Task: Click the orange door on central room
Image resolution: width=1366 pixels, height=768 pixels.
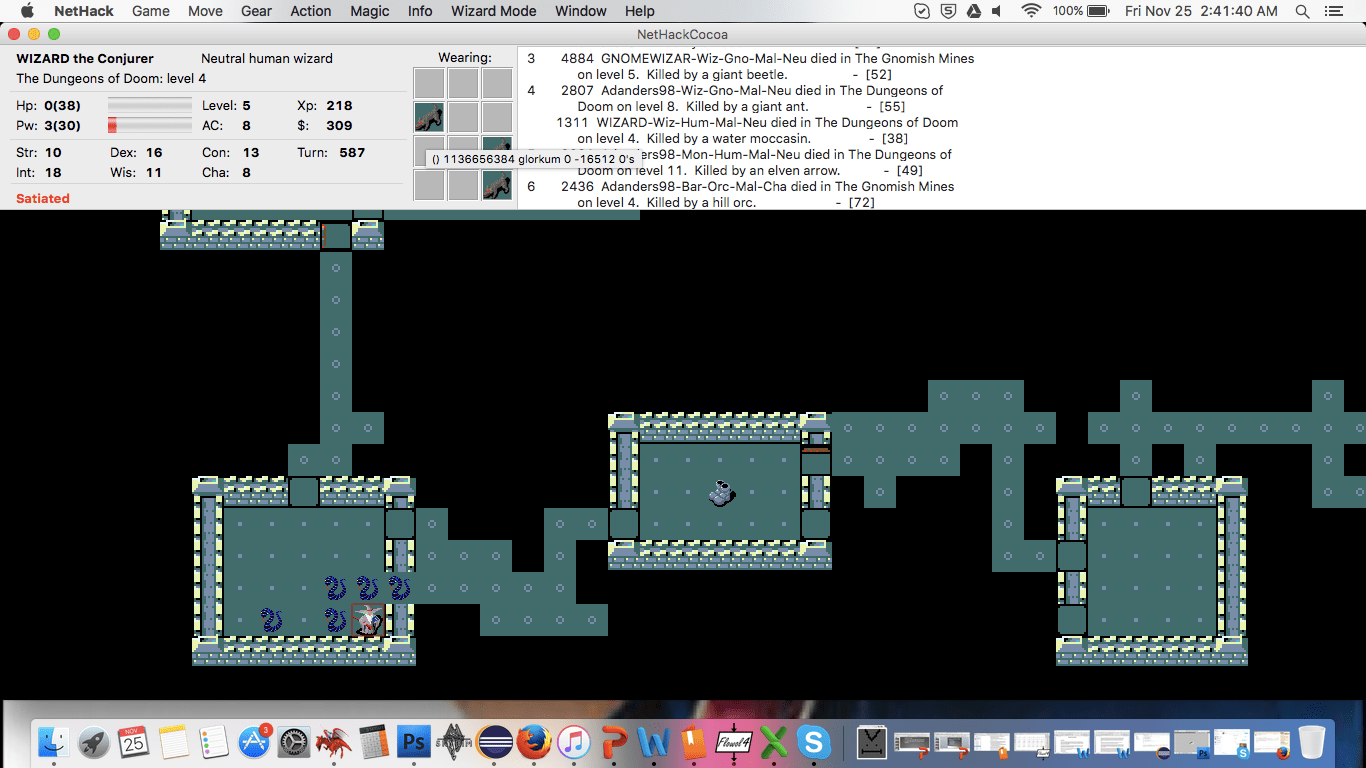Action: click(816, 450)
